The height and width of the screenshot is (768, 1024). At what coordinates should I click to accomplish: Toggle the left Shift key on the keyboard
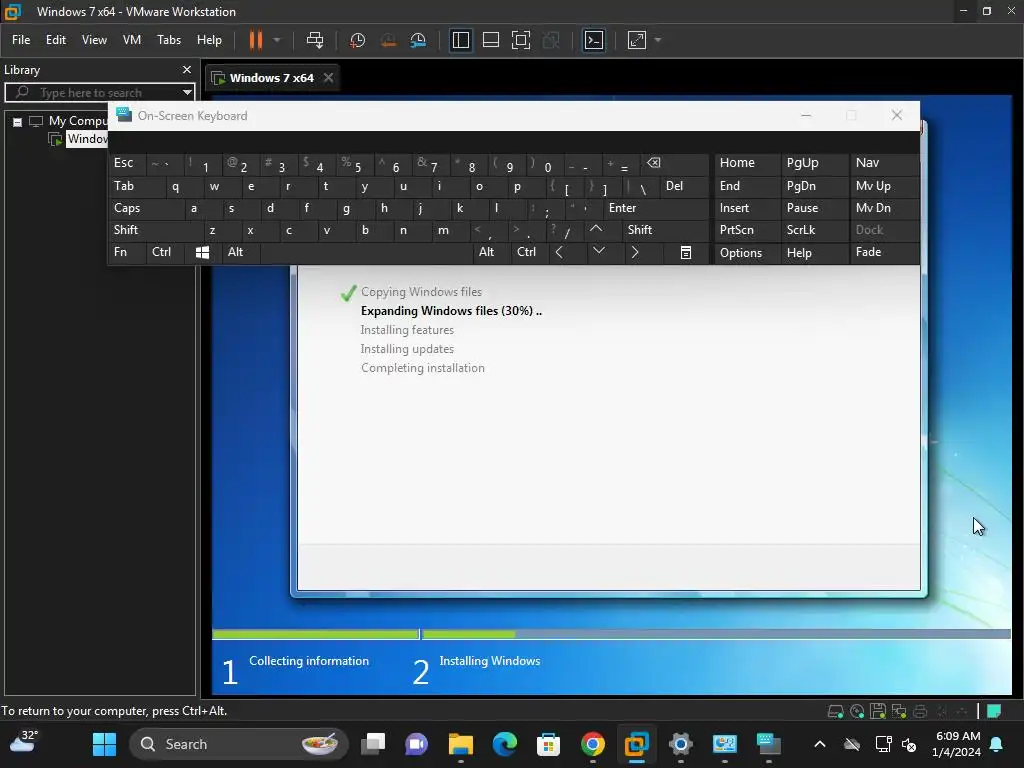(x=155, y=230)
